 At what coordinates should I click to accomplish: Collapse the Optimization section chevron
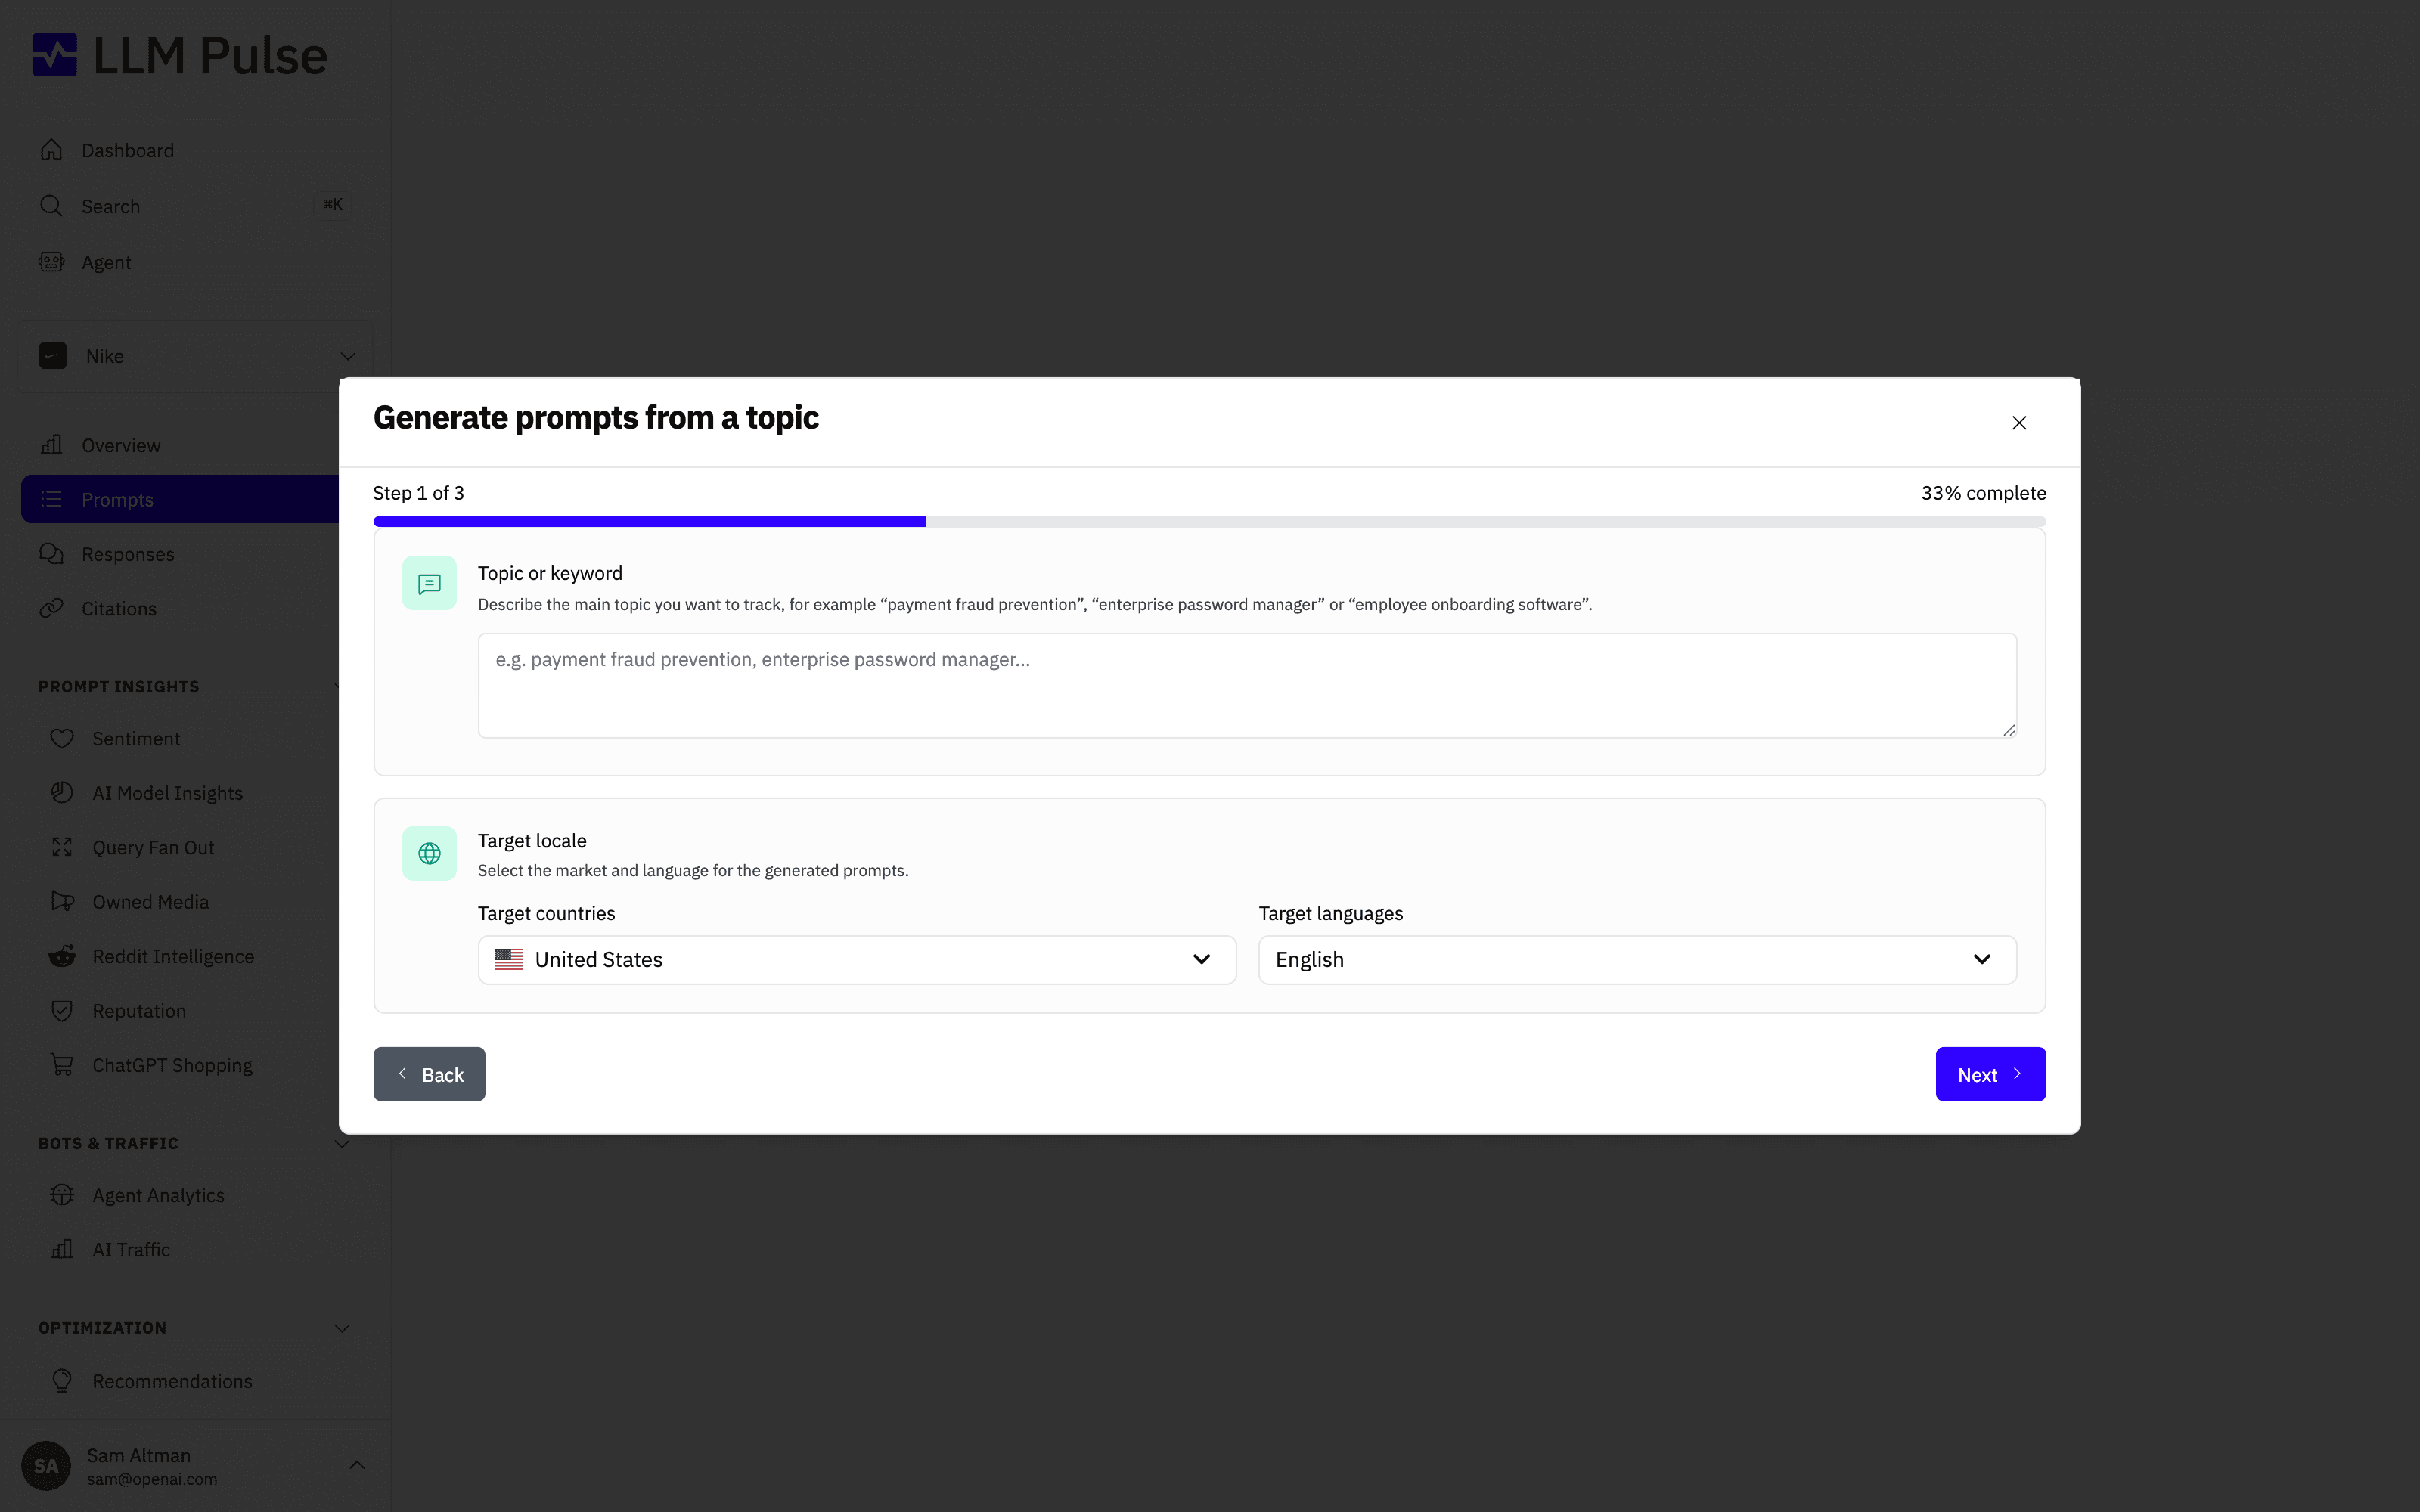[x=342, y=1328]
